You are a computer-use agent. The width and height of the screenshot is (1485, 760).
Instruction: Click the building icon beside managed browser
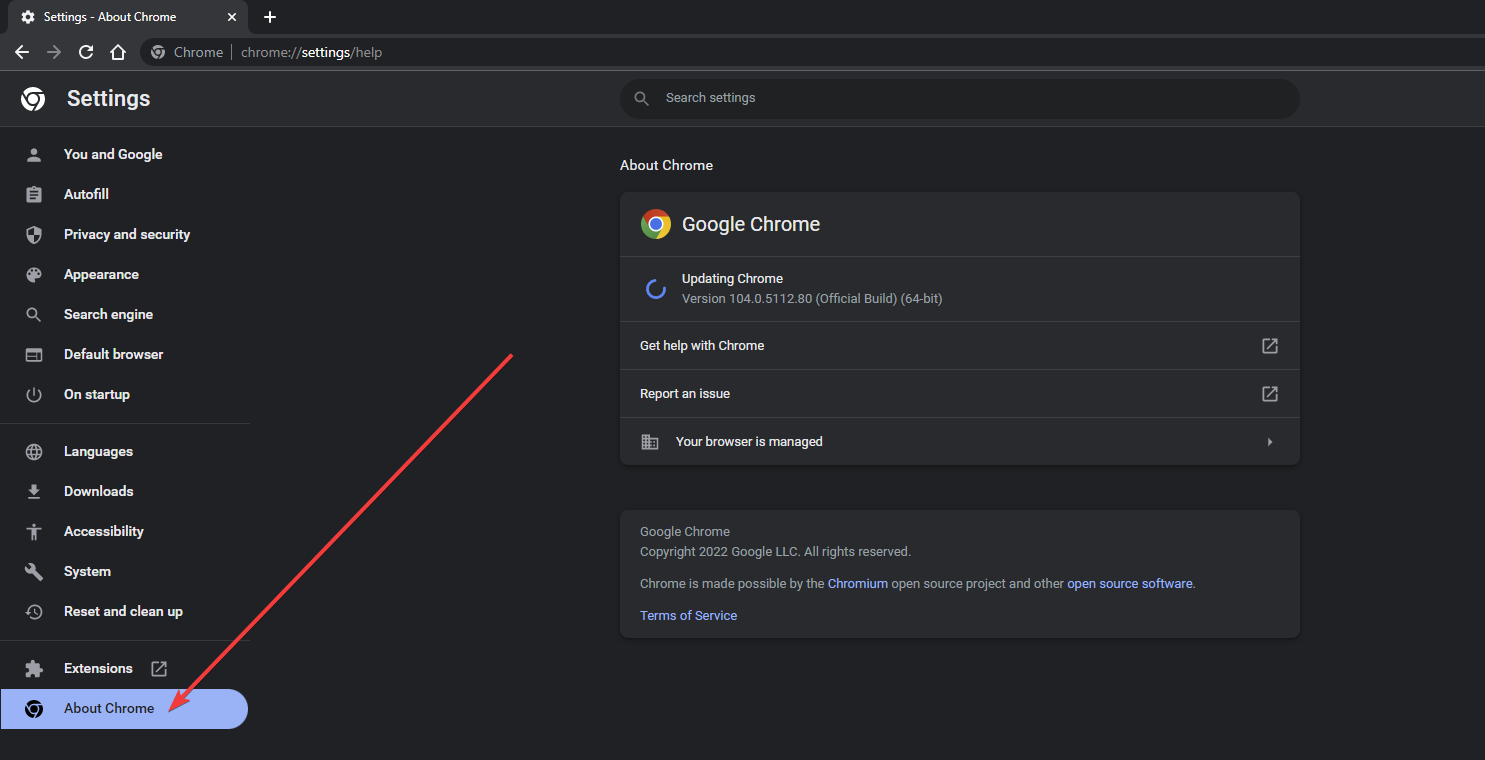click(x=650, y=441)
